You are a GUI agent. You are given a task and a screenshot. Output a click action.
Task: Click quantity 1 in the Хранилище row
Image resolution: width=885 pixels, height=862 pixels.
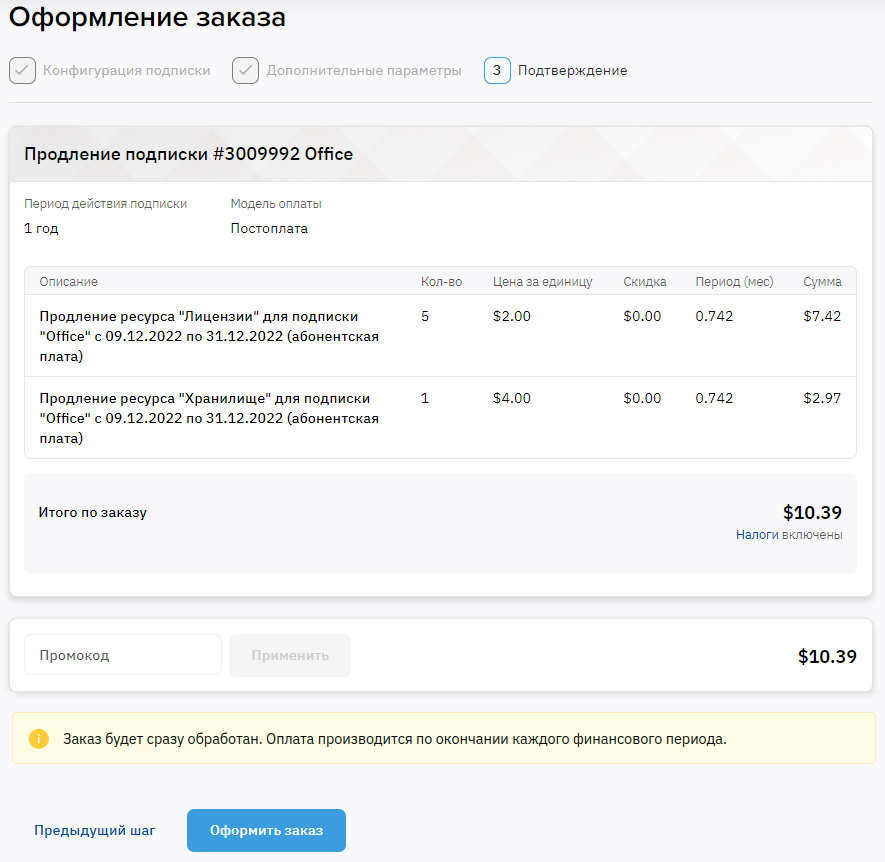point(425,398)
